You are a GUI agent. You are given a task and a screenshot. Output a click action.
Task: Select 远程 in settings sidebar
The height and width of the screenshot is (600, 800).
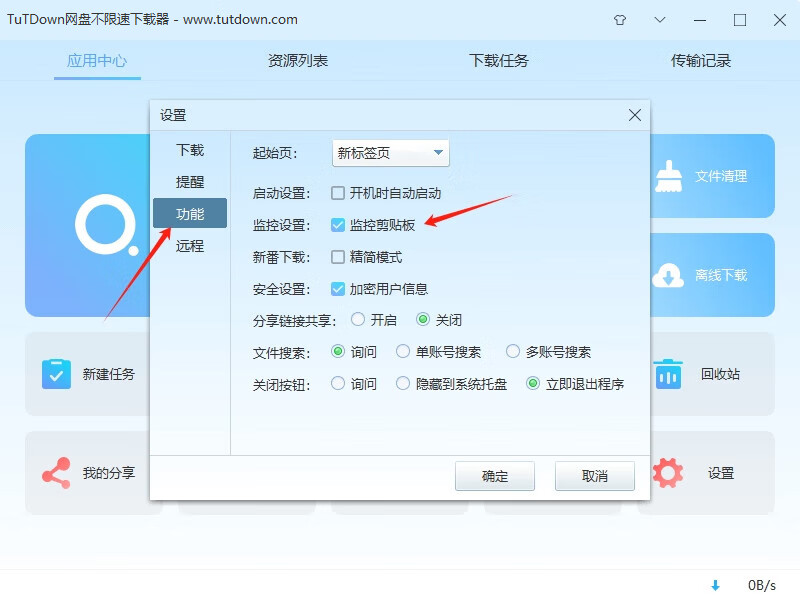[190, 246]
